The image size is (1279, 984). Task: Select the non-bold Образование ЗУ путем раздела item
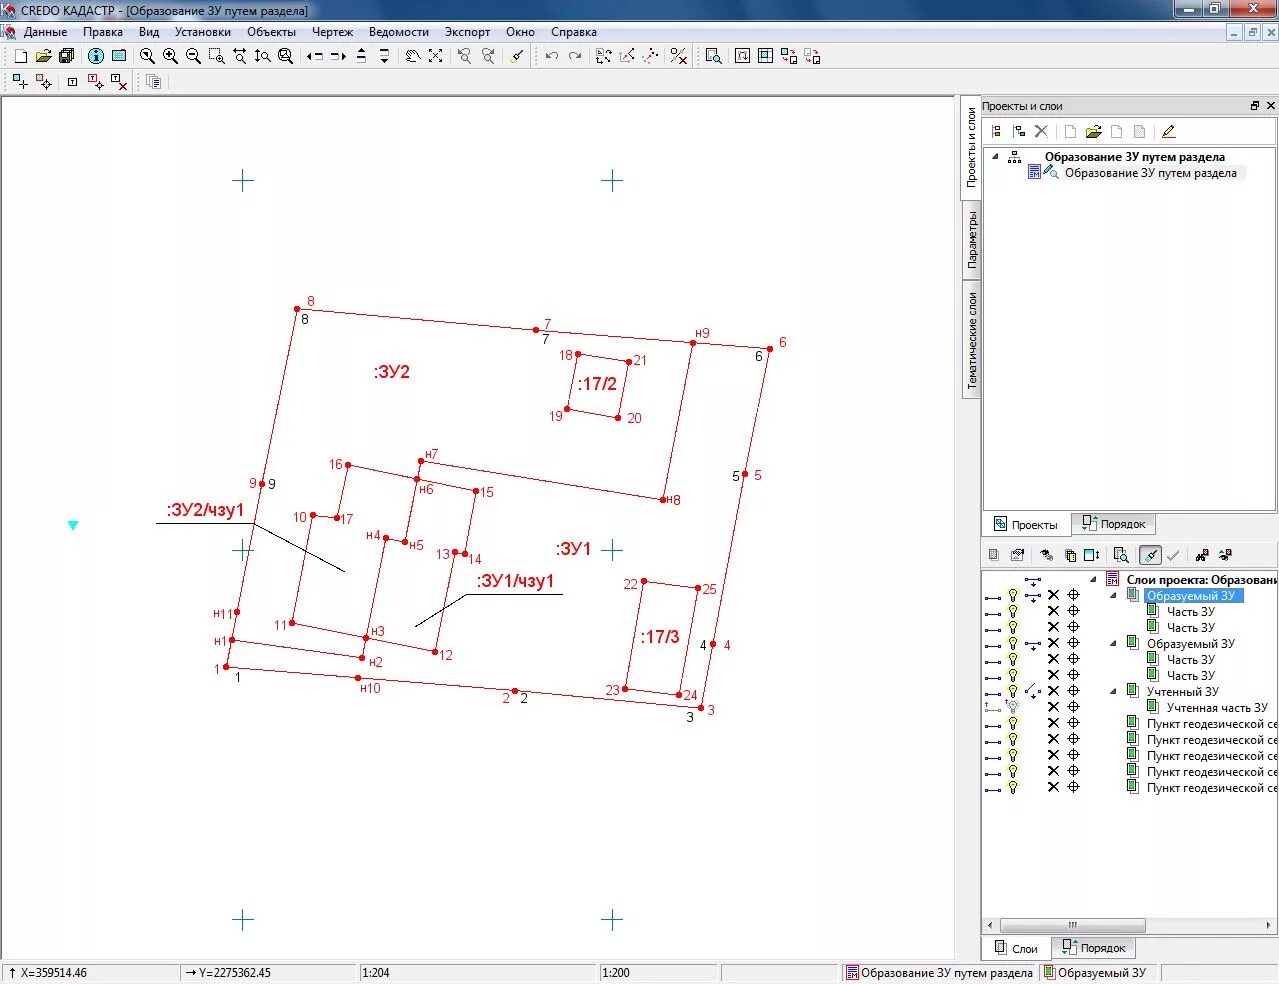tap(1150, 173)
